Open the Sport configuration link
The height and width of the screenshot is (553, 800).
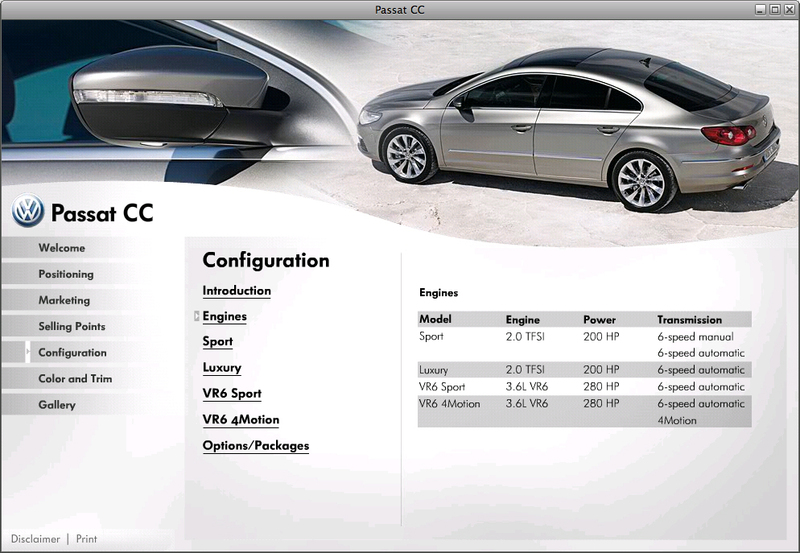coord(218,342)
